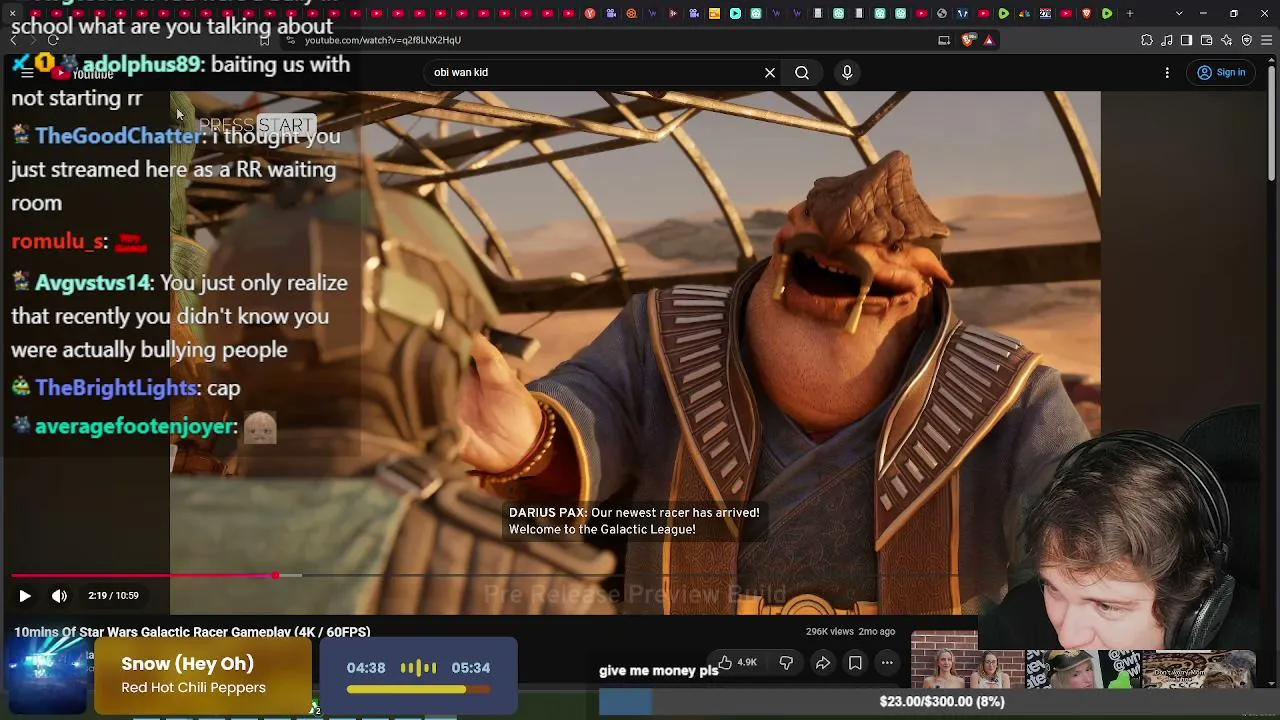This screenshot has width=1280, height=720.
Task: Open the Brave Shields lion icon
Action: pos(968,40)
